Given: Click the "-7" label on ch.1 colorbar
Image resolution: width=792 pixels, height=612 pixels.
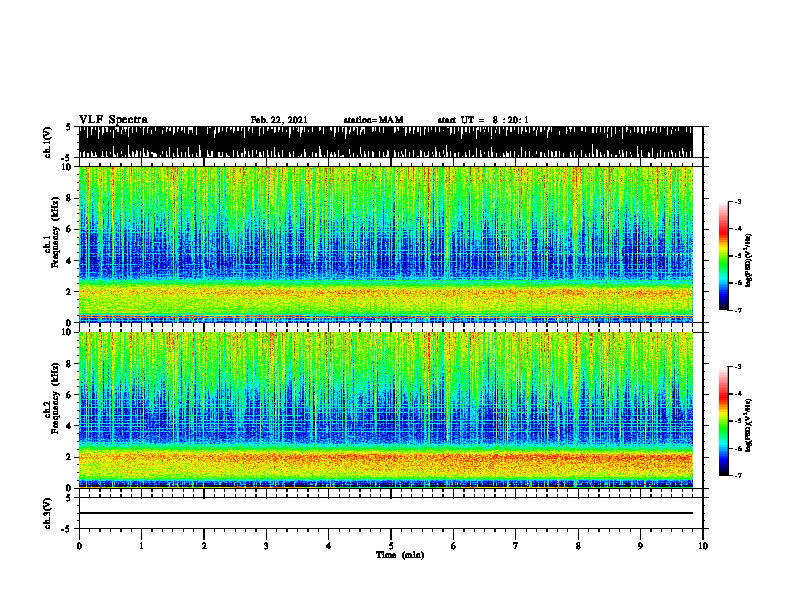Looking at the screenshot, I should pos(737,310).
